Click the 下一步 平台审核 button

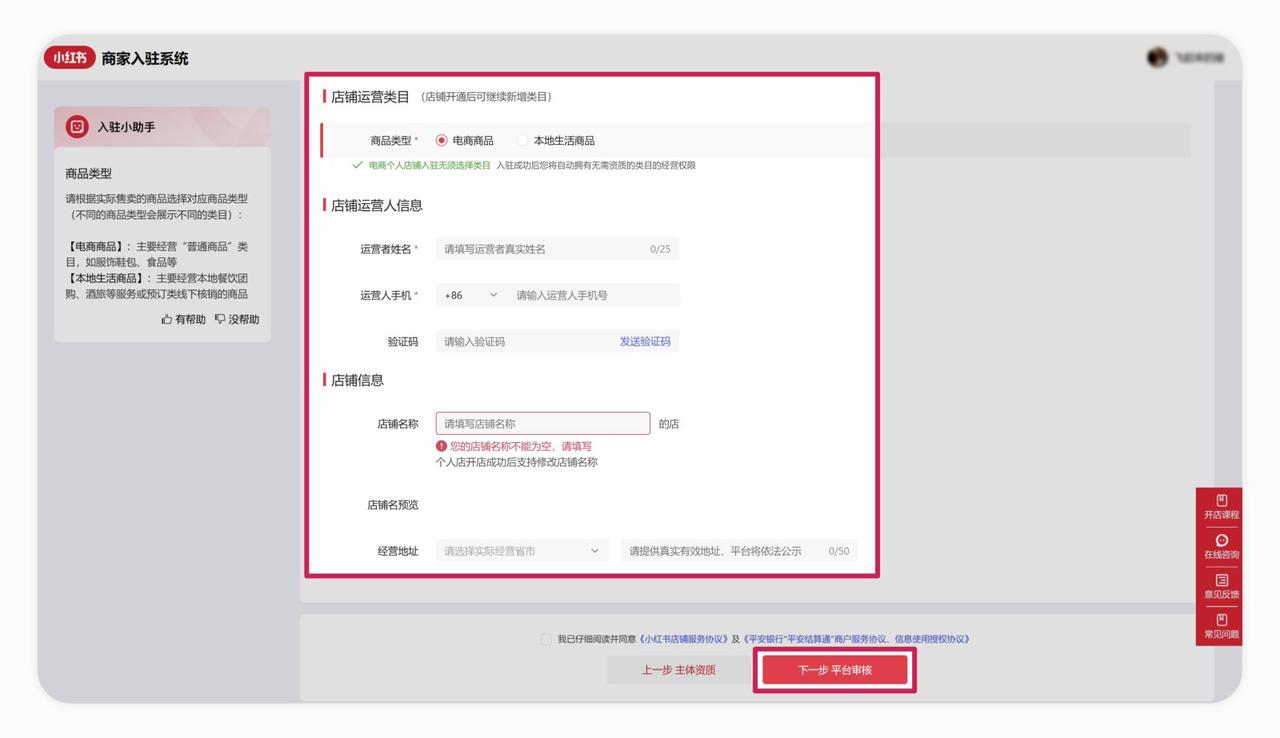pyautogui.click(x=834, y=670)
